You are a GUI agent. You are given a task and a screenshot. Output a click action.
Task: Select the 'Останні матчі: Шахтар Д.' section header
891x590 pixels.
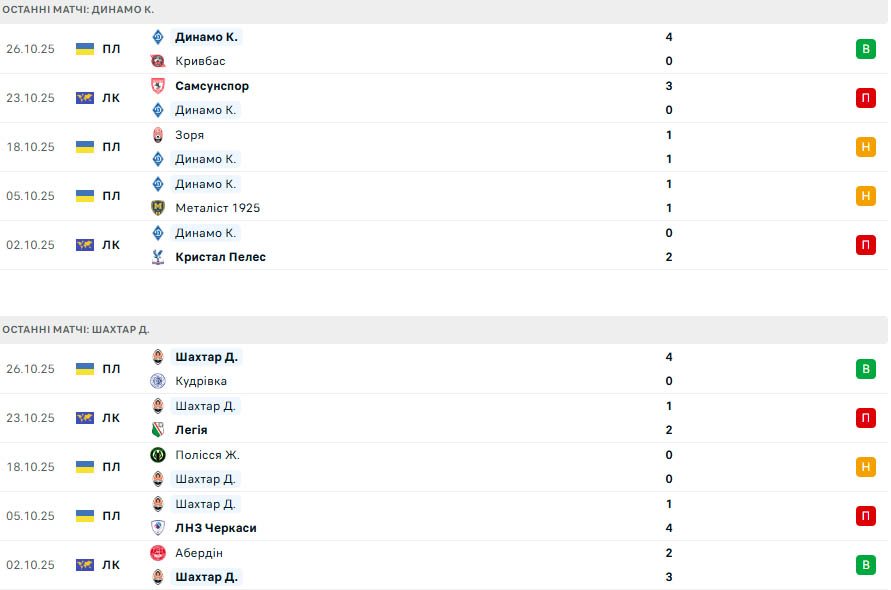click(76, 329)
